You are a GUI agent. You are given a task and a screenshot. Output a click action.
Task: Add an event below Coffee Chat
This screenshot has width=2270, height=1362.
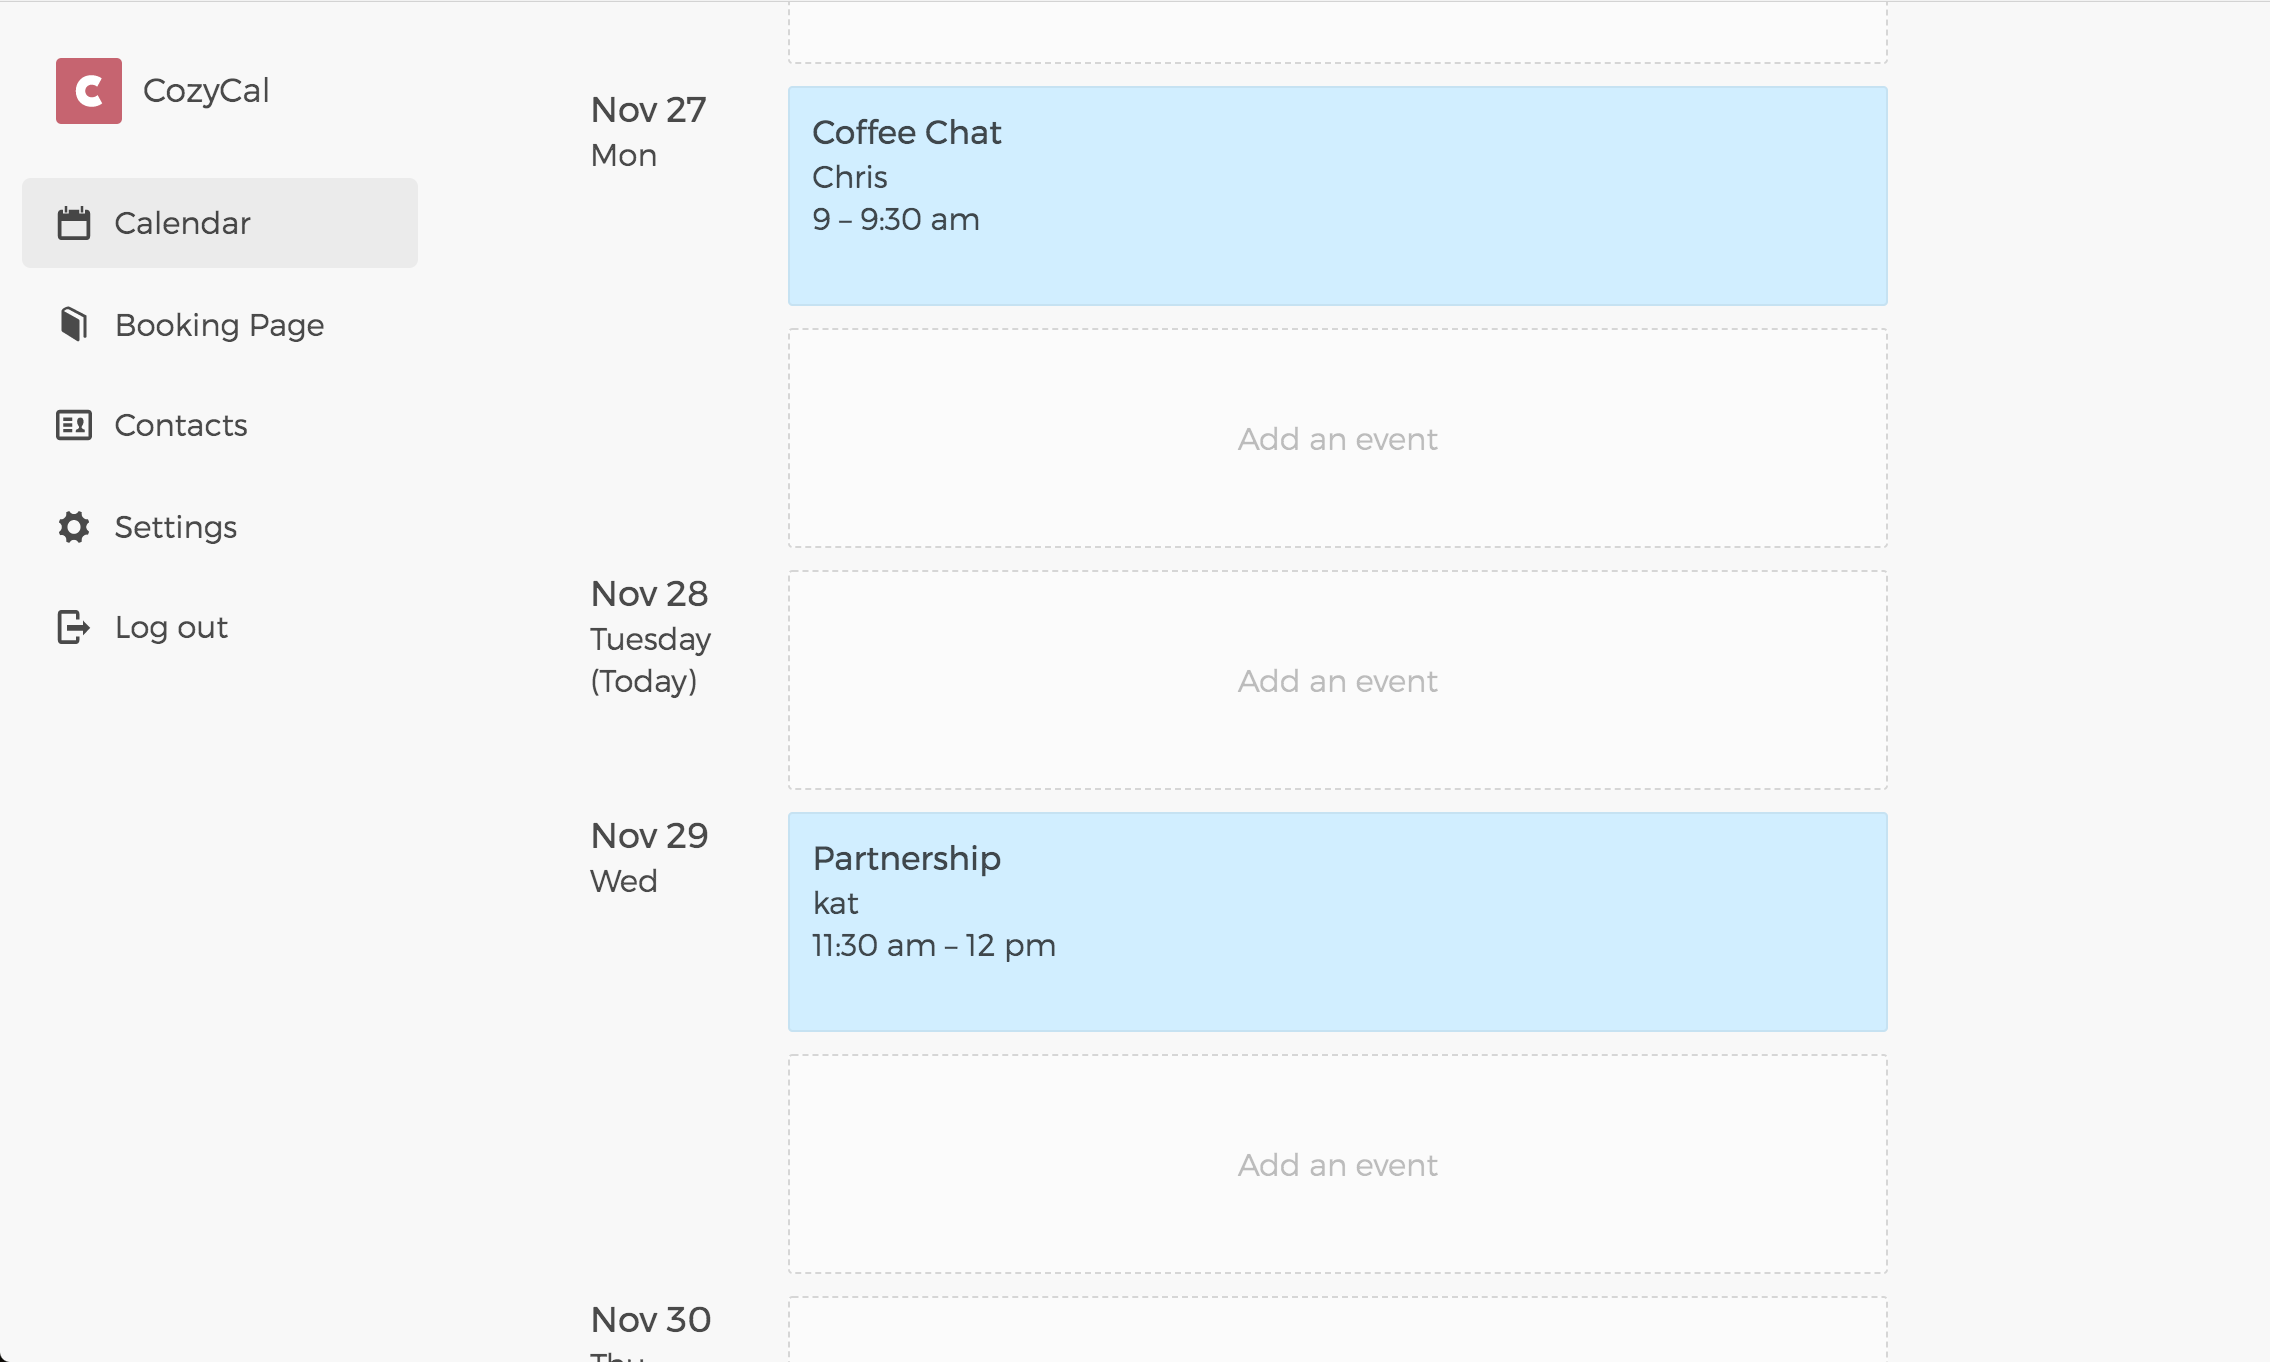pos(1337,439)
